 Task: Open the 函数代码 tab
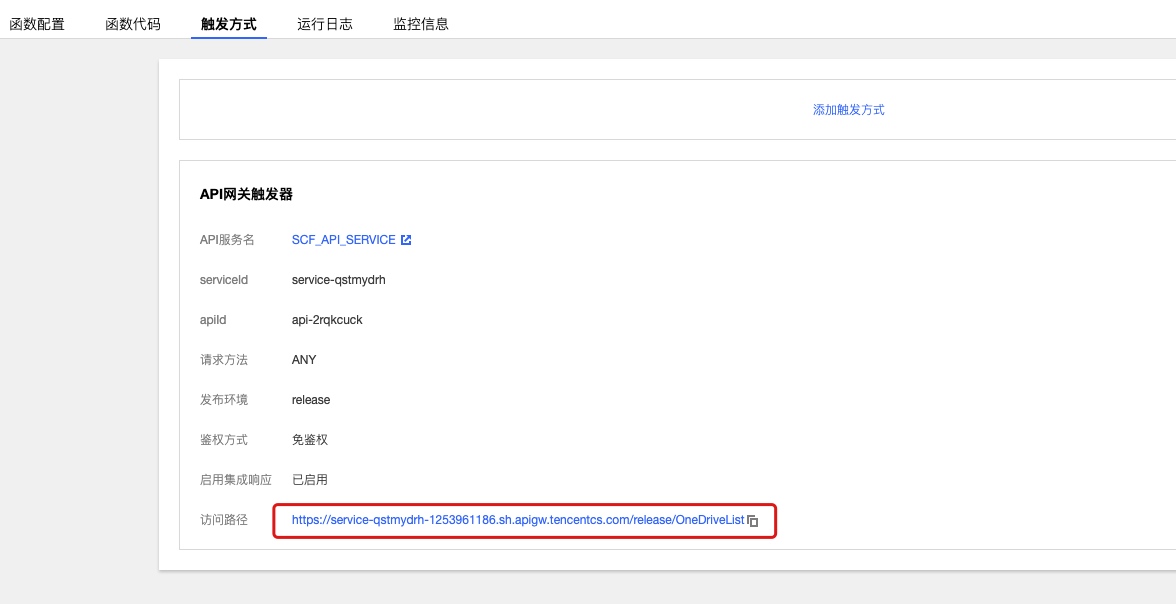[133, 24]
